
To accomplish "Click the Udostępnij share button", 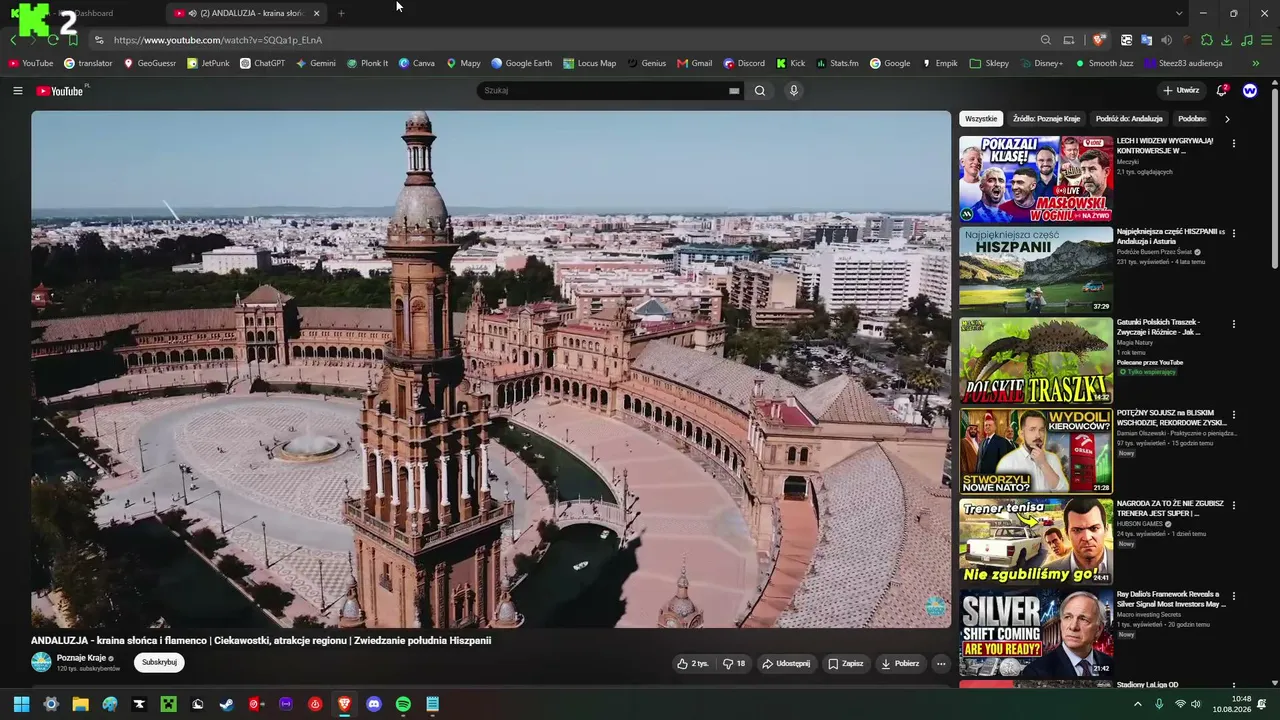I will tap(786, 663).
